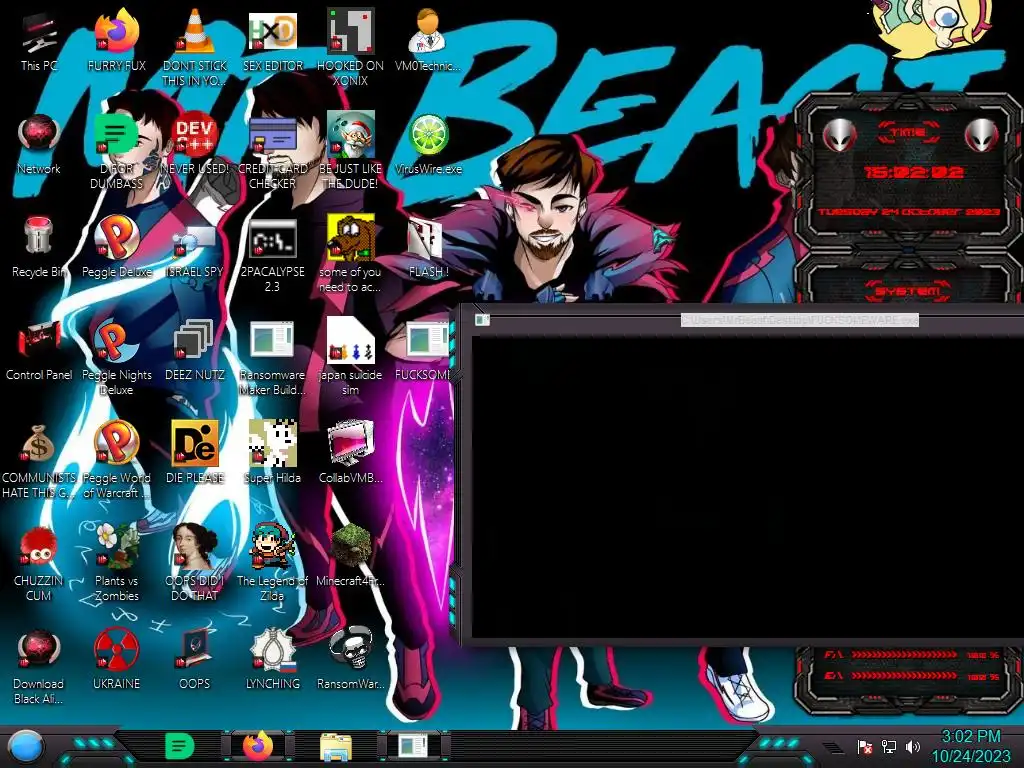Click the Start orb button
Image resolution: width=1024 pixels, height=768 pixels.
point(26,746)
